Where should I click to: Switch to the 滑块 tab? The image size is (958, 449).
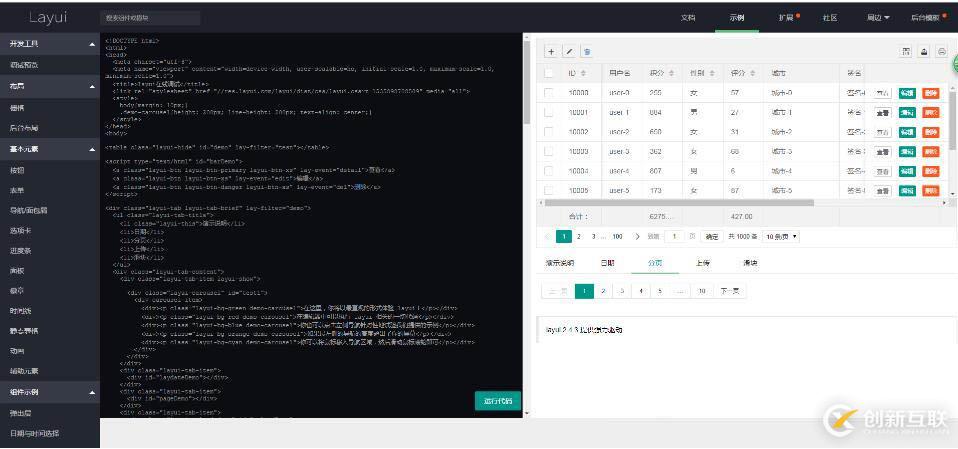tap(750, 263)
